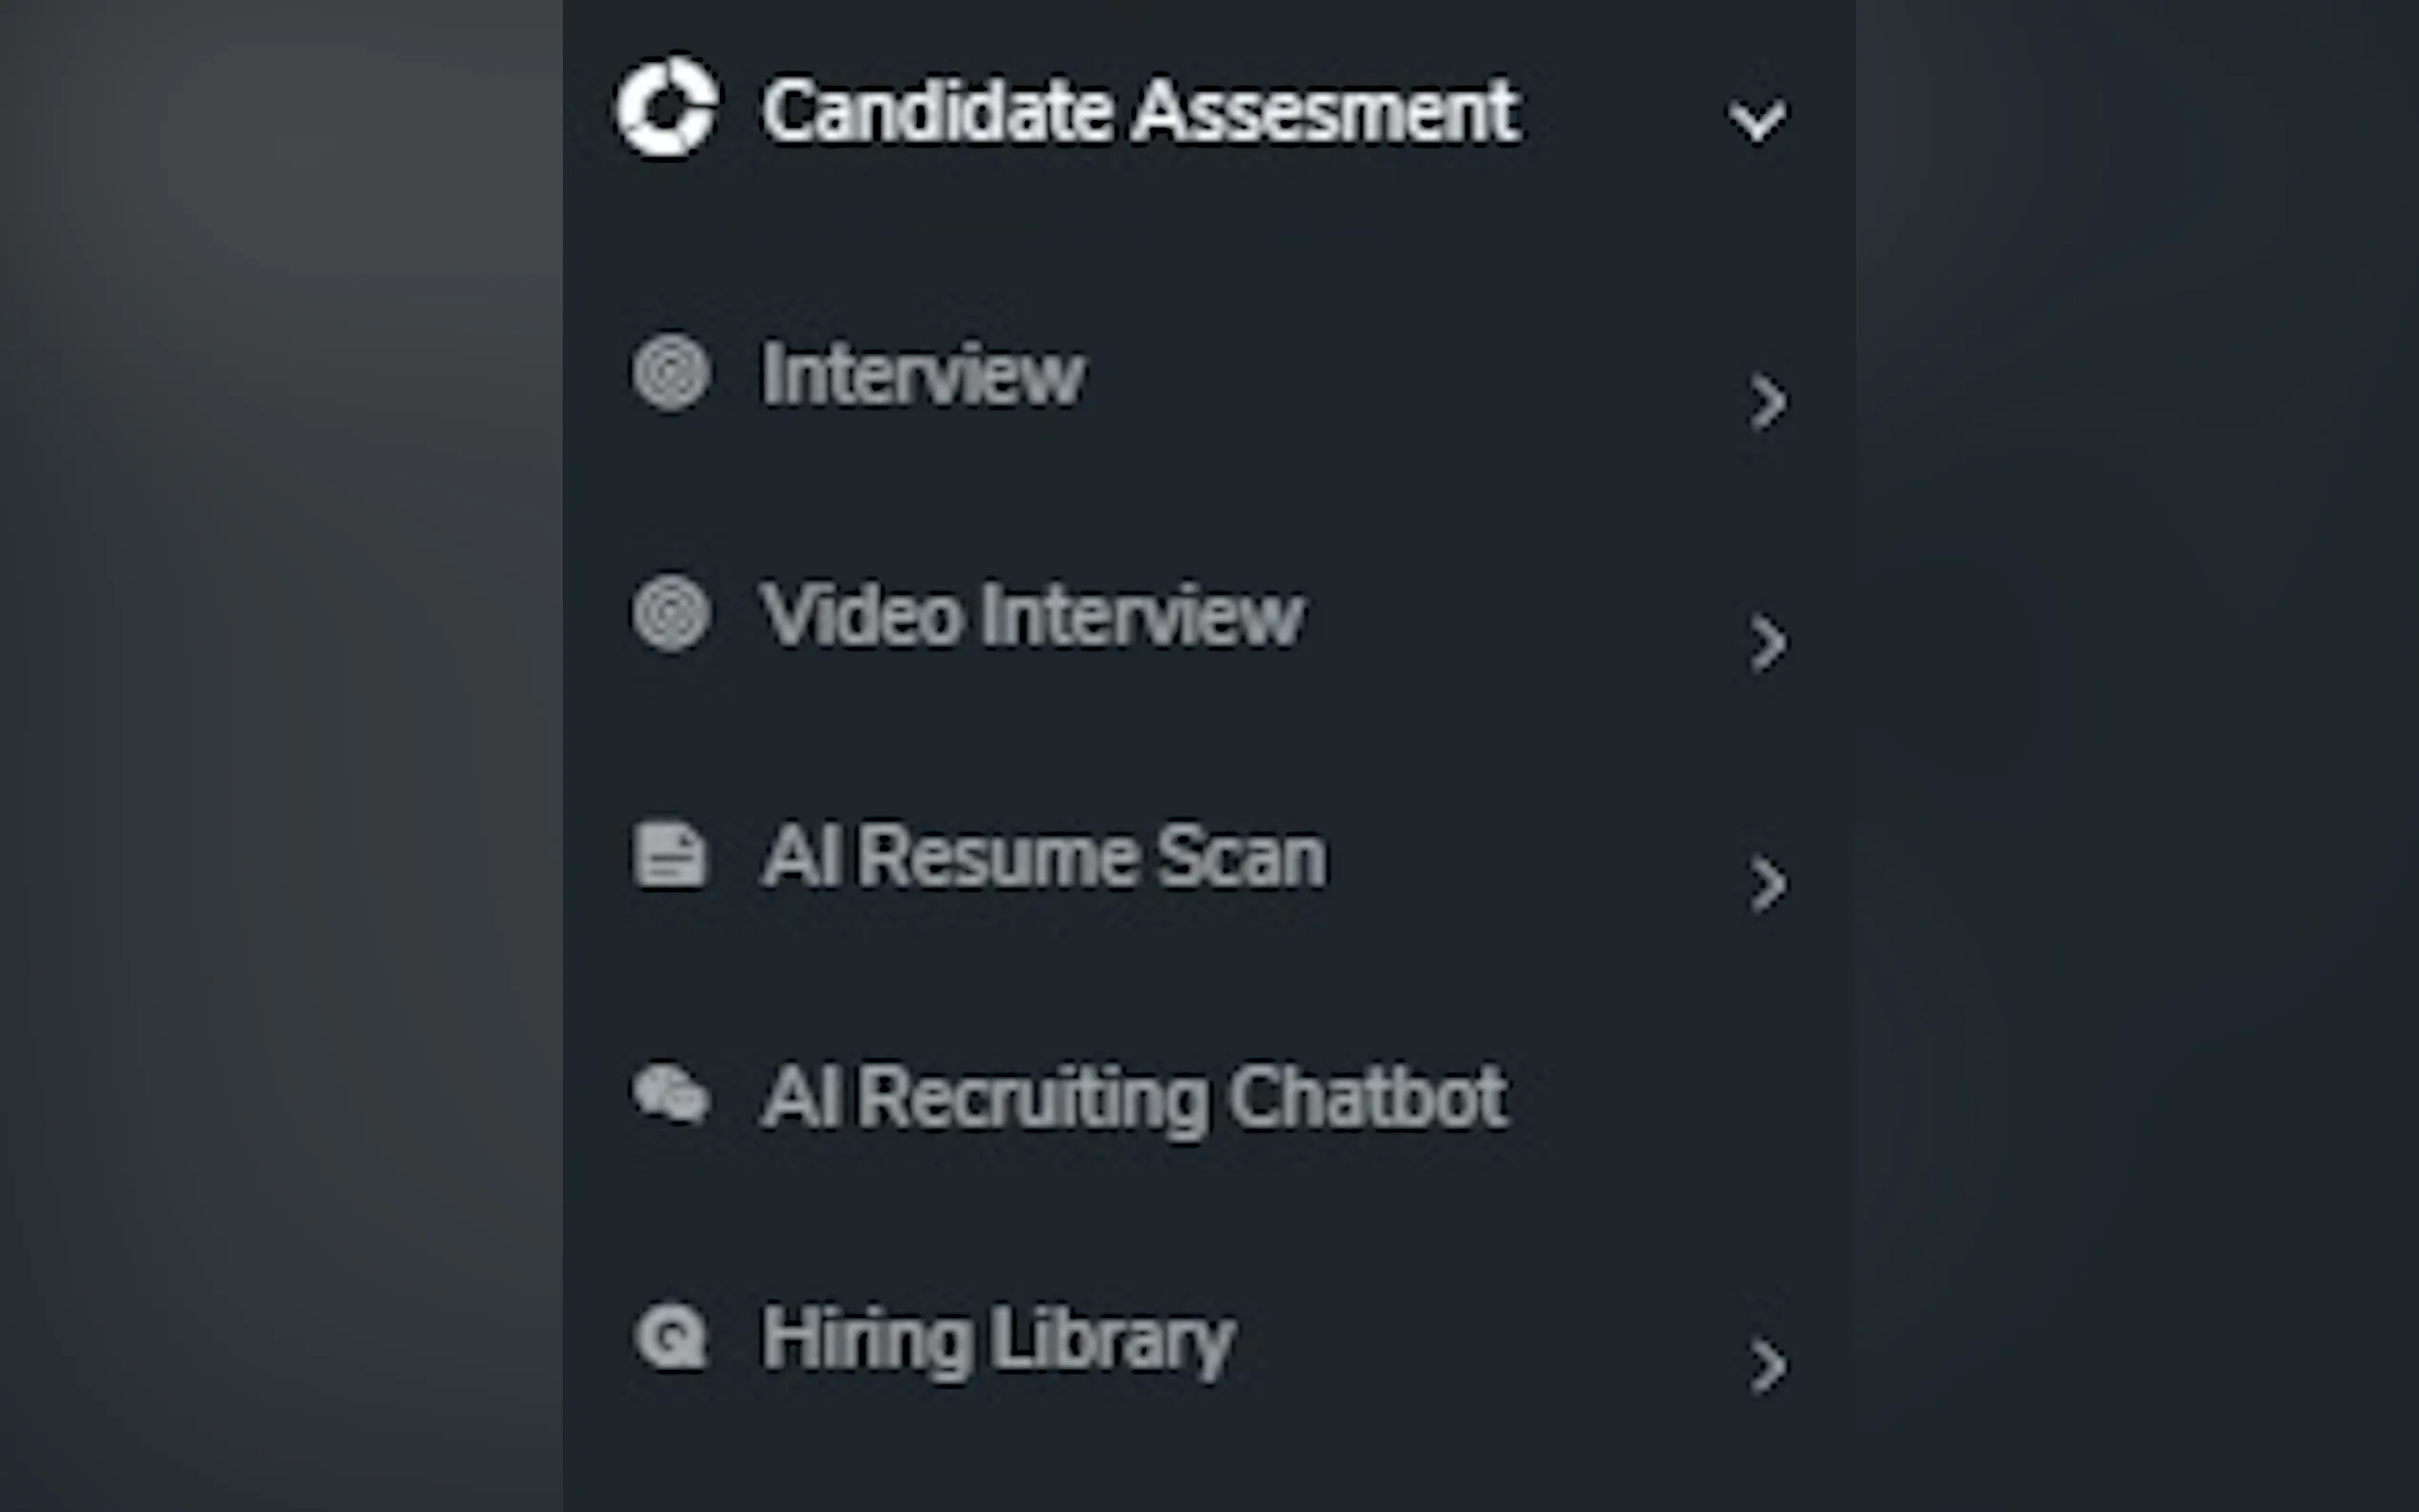The image size is (2419, 1512).
Task: Click the AI Resume Scan document icon
Action: pos(669,856)
